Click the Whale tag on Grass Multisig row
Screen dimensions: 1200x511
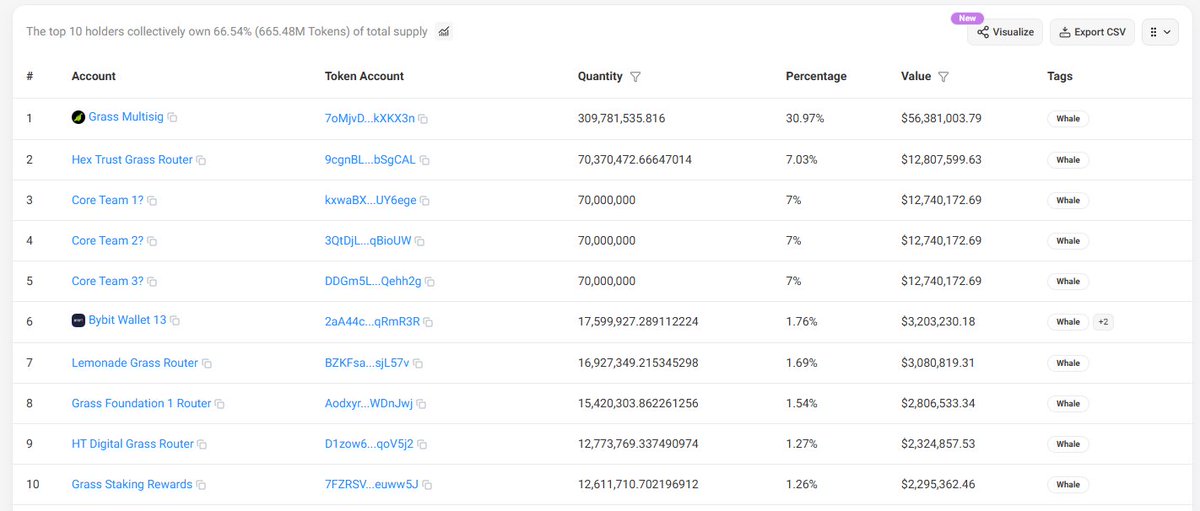click(x=1068, y=118)
